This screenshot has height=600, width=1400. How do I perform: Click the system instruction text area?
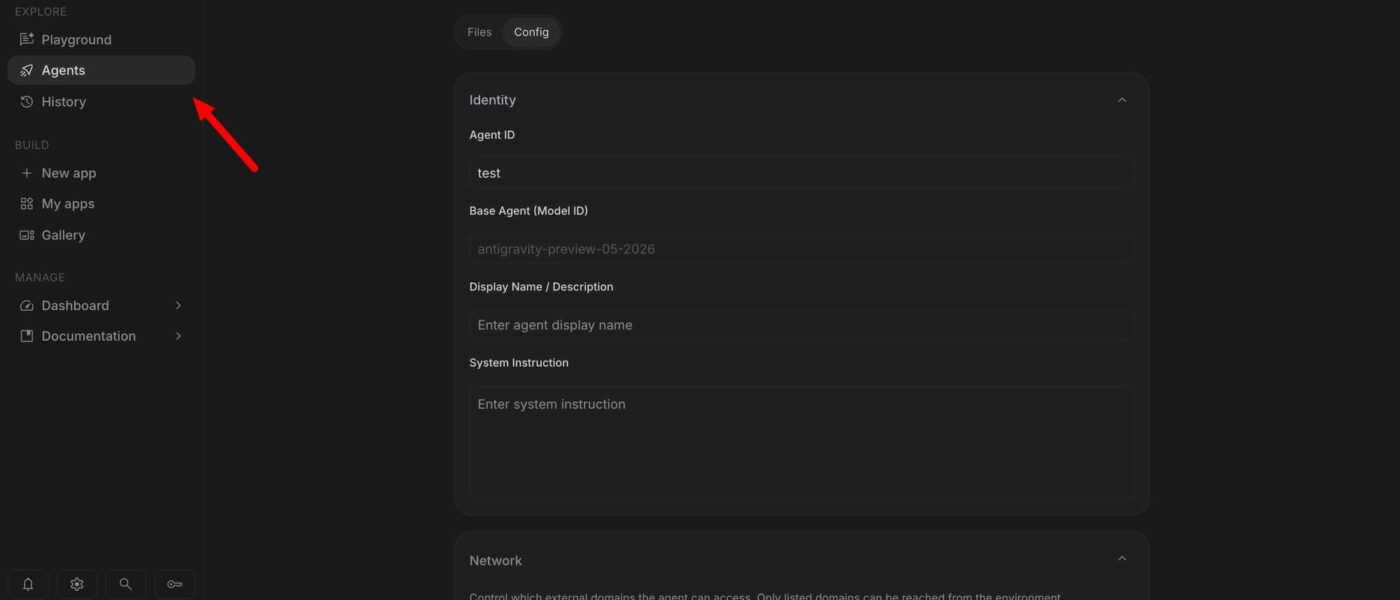[801, 443]
